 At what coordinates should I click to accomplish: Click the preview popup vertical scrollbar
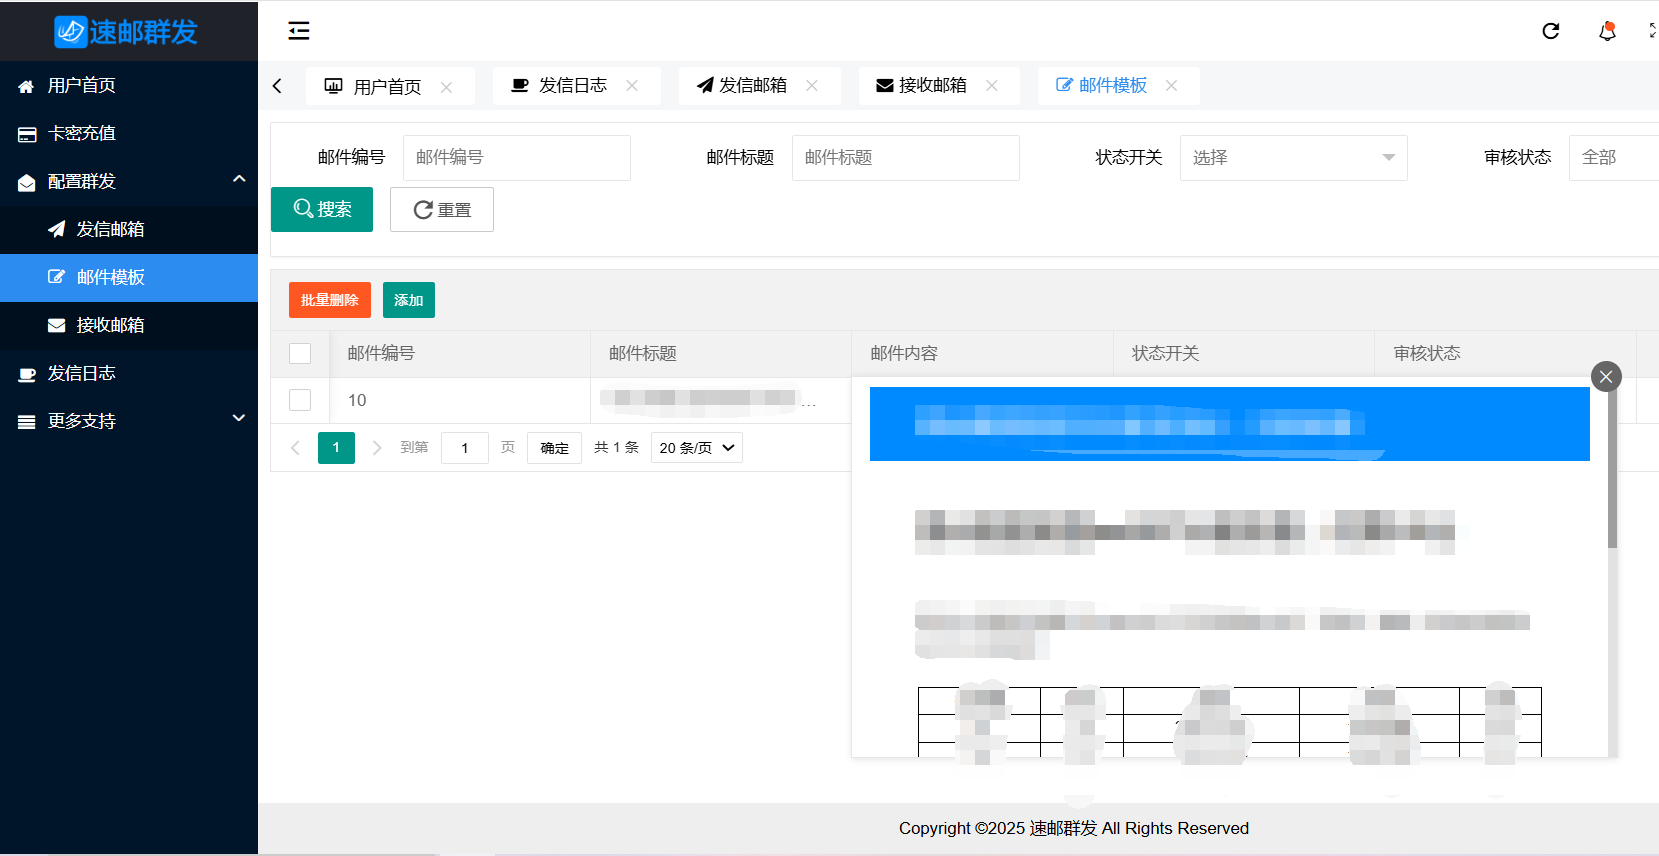pyautogui.click(x=1612, y=470)
